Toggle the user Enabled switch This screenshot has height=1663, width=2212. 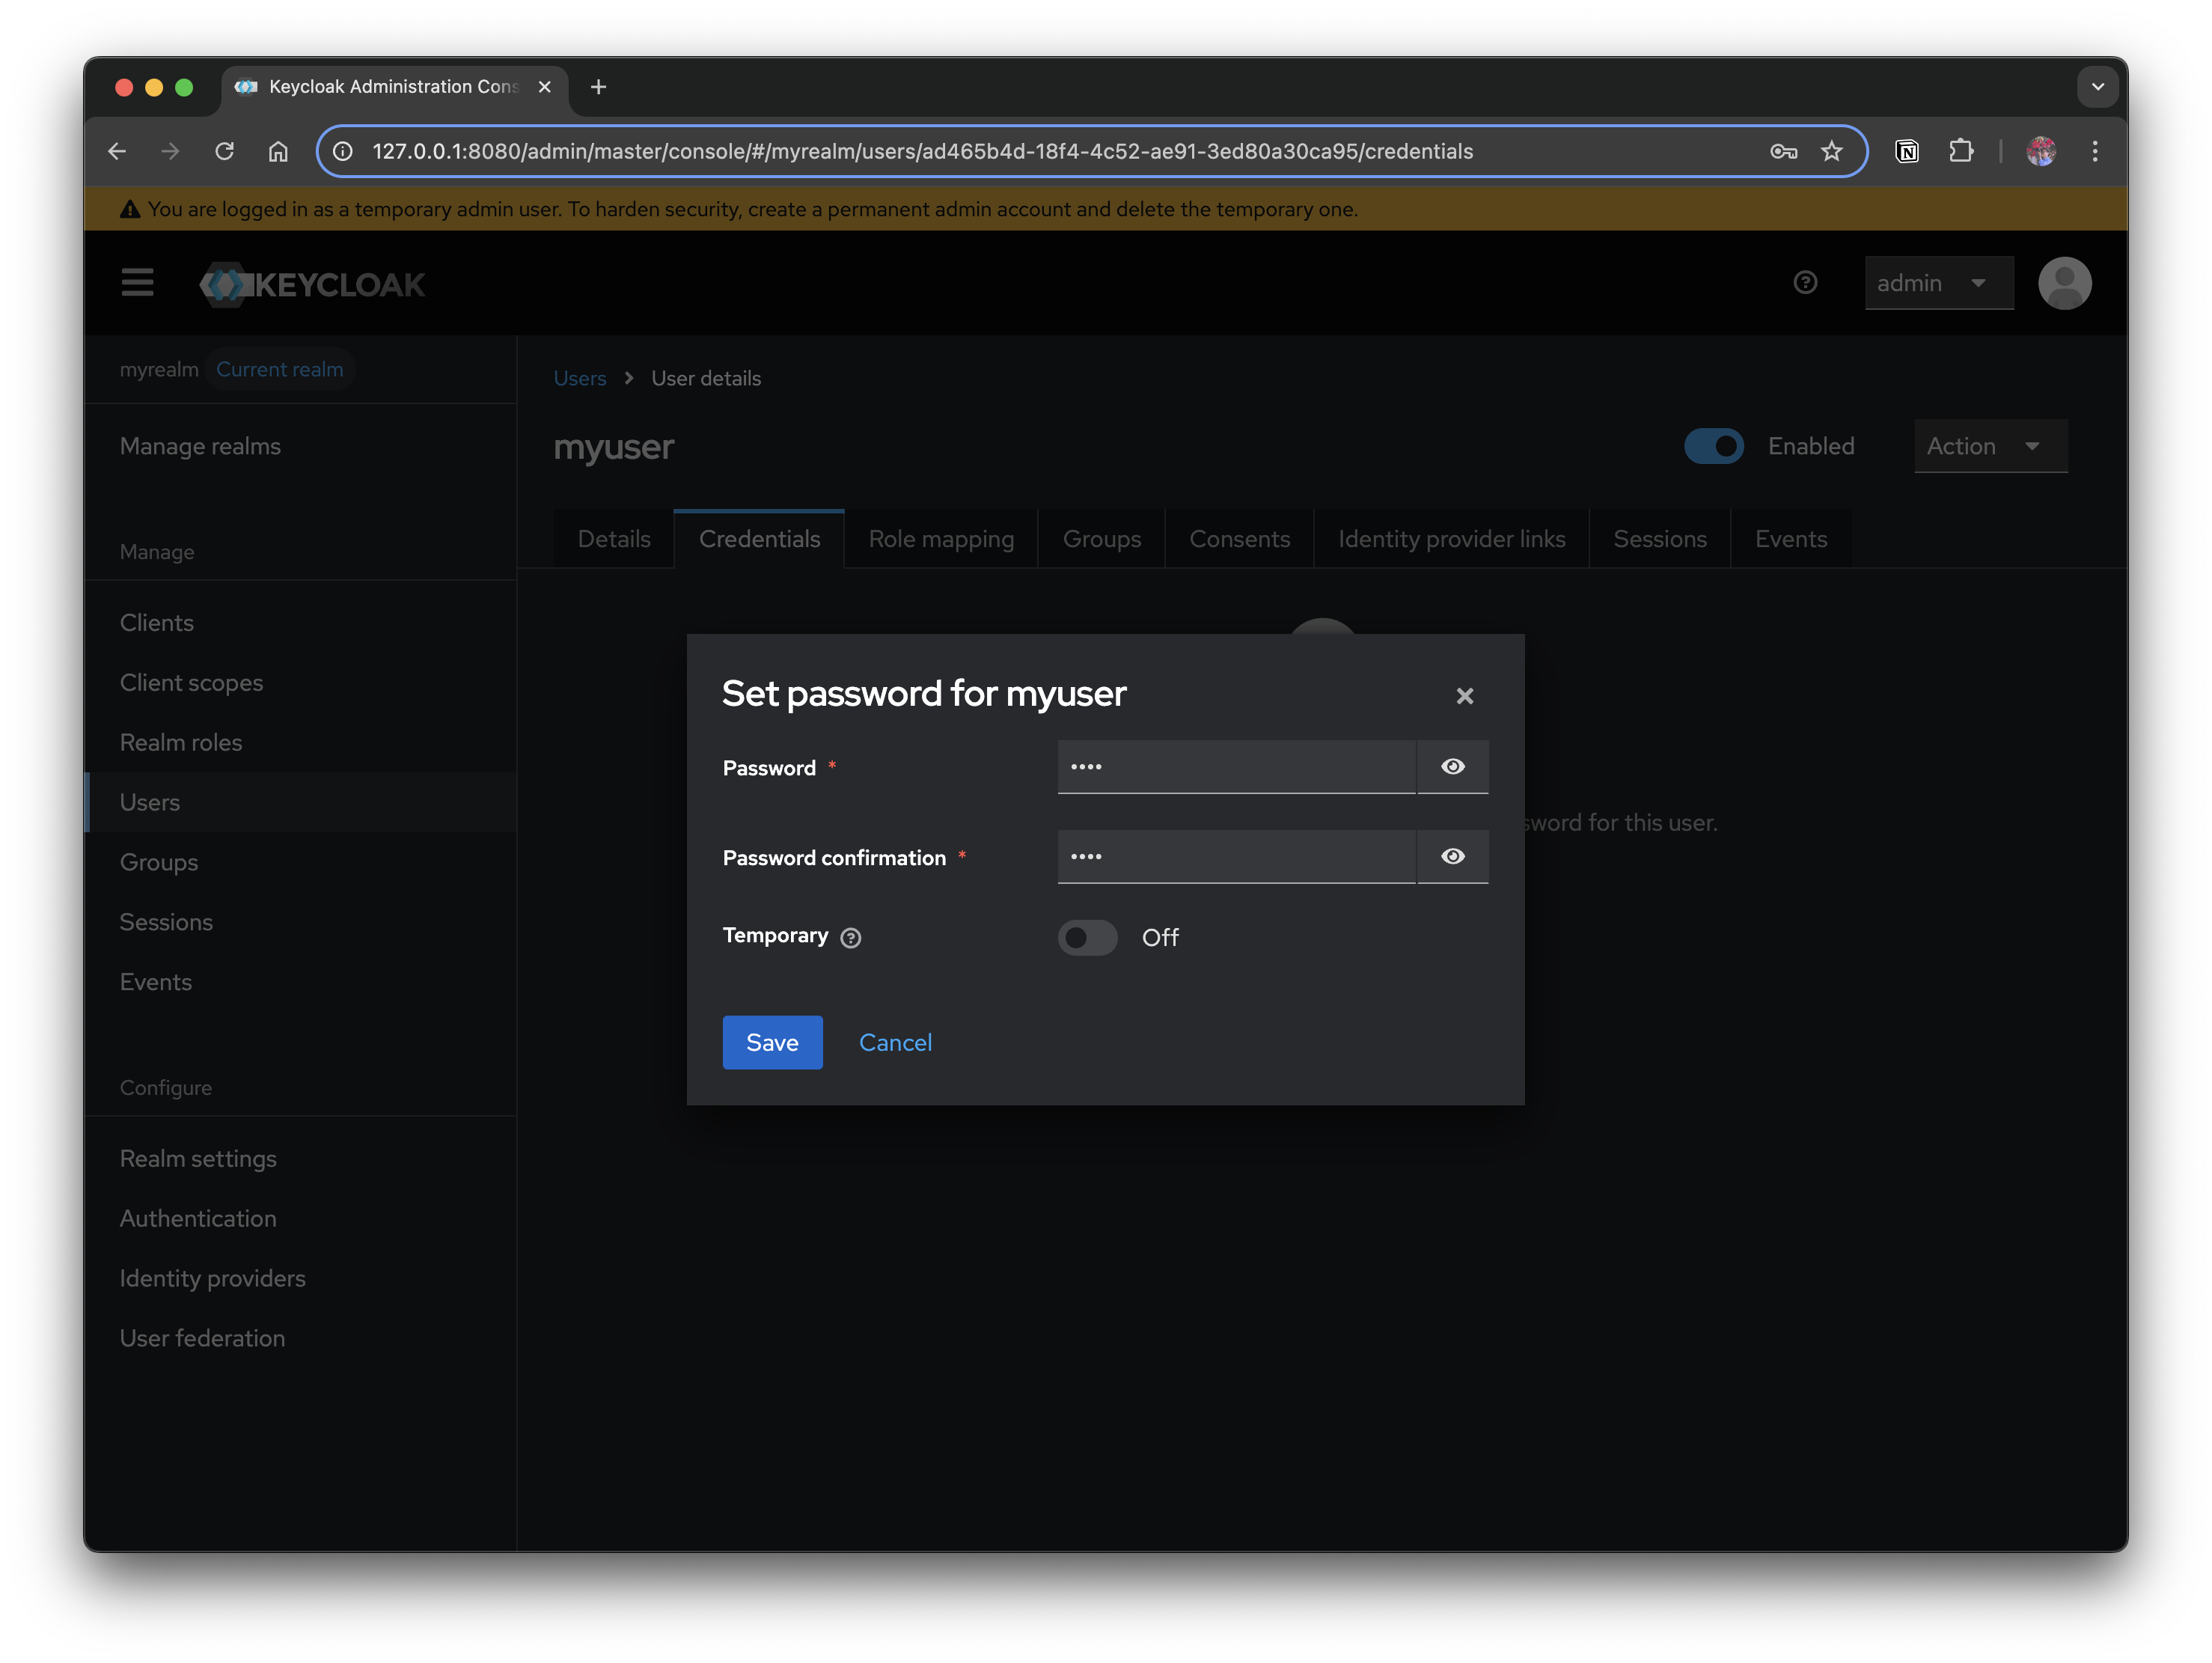pyautogui.click(x=1713, y=446)
